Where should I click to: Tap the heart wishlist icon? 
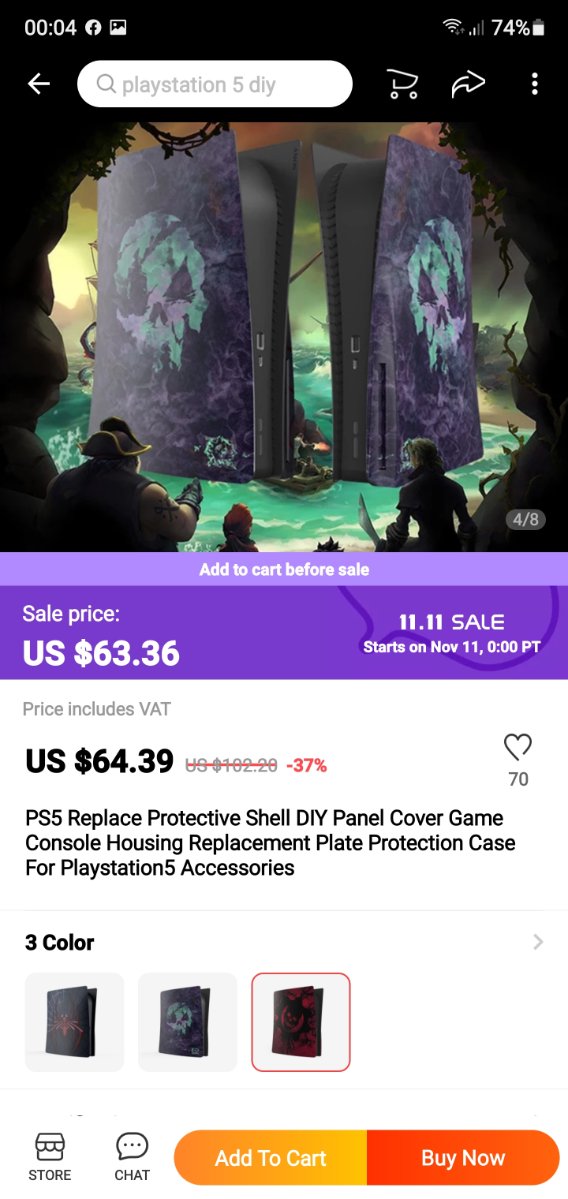coord(518,747)
